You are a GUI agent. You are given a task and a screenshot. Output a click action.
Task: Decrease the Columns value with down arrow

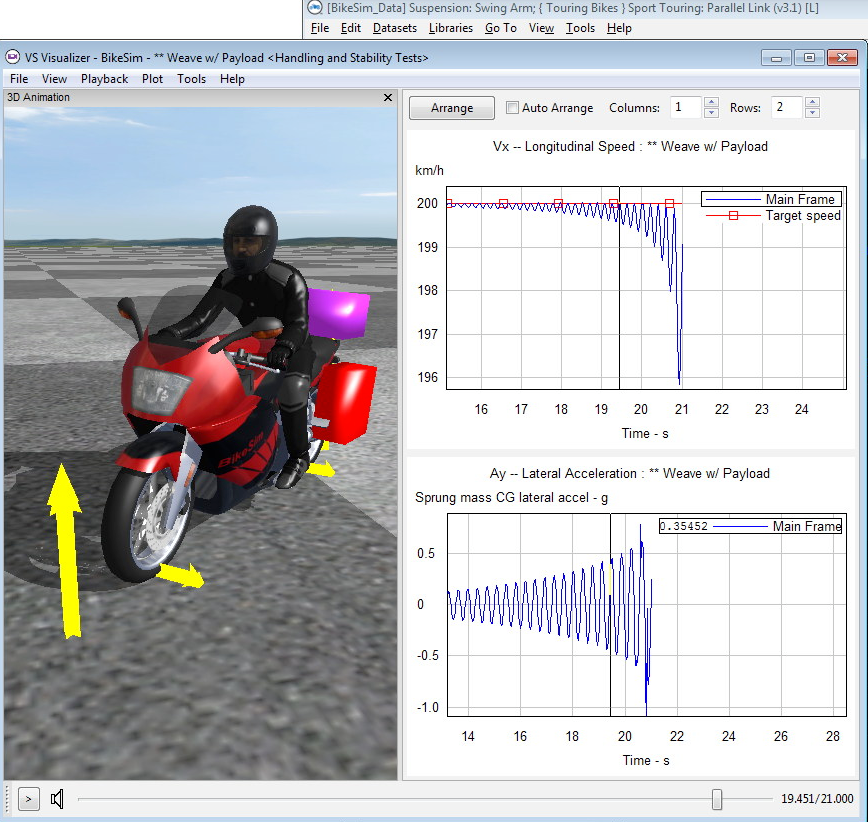click(x=711, y=113)
